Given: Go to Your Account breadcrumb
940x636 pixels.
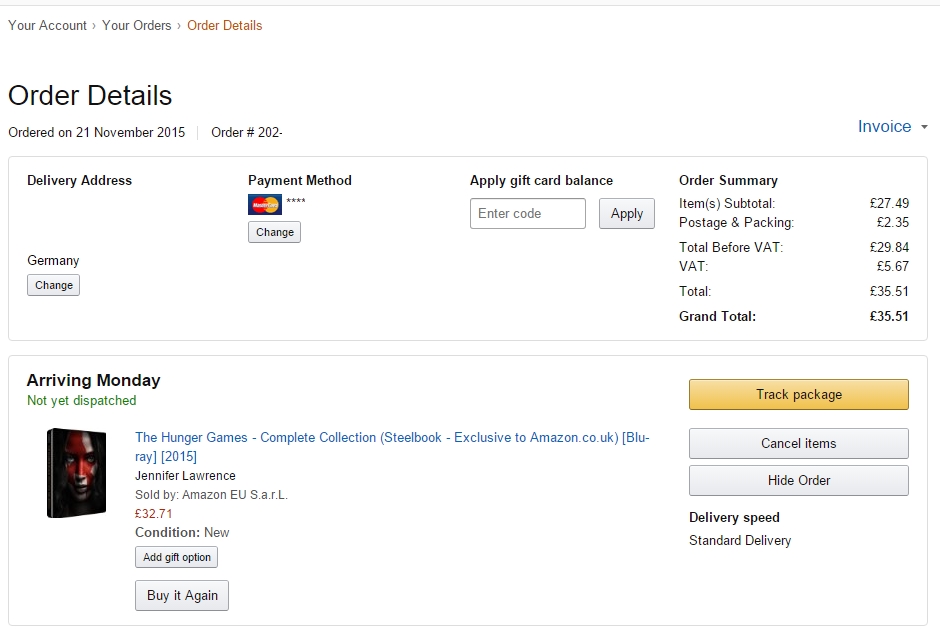Looking at the screenshot, I should [47, 25].
